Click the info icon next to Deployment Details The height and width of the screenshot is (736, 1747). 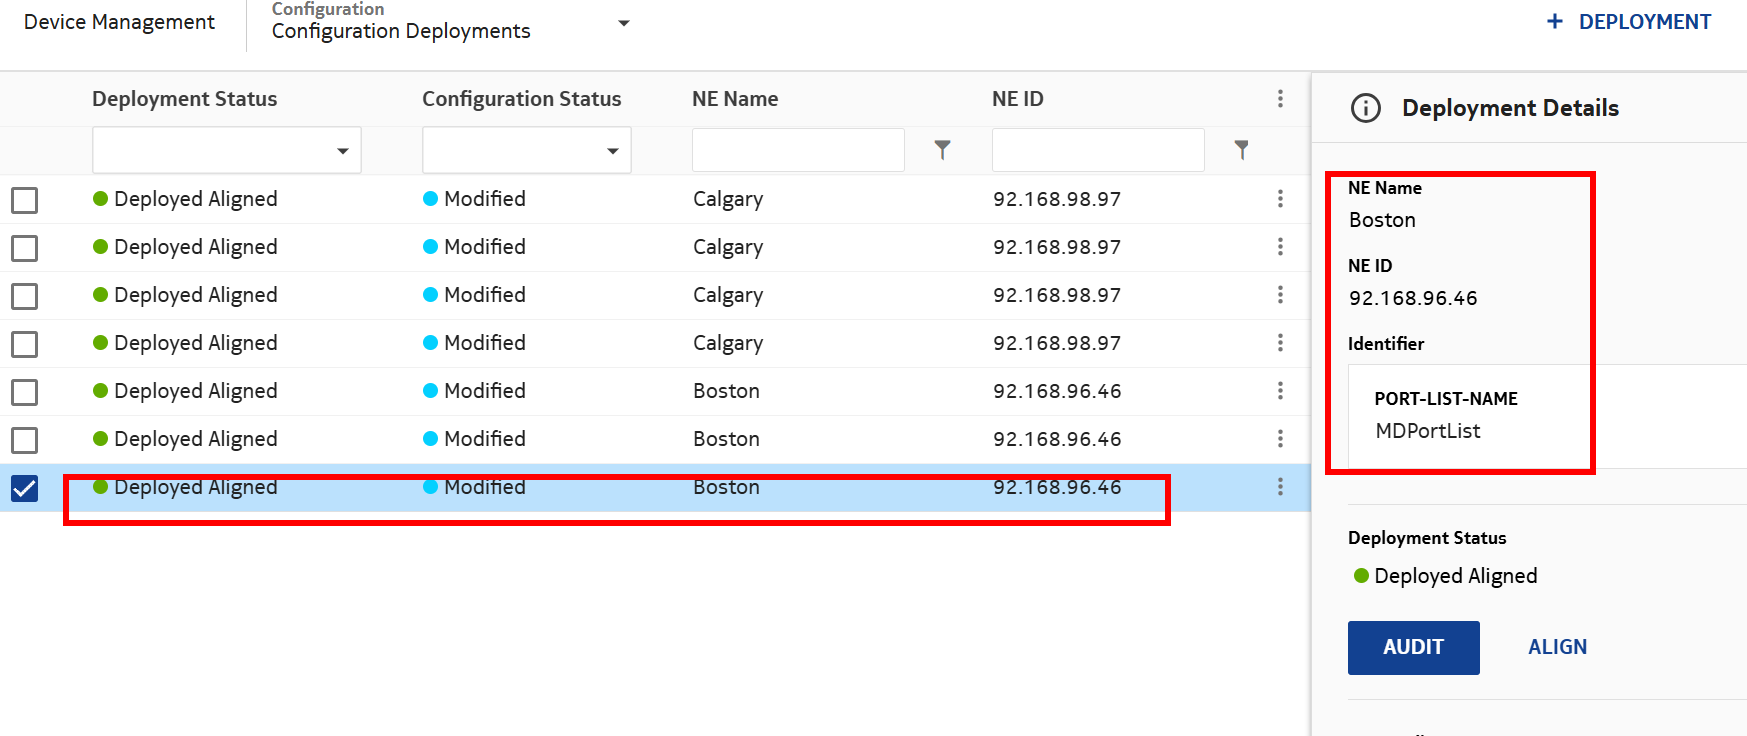[1365, 108]
